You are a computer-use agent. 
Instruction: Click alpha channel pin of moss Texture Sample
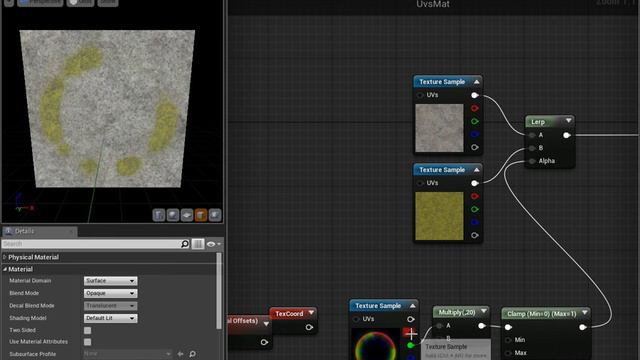(474, 235)
